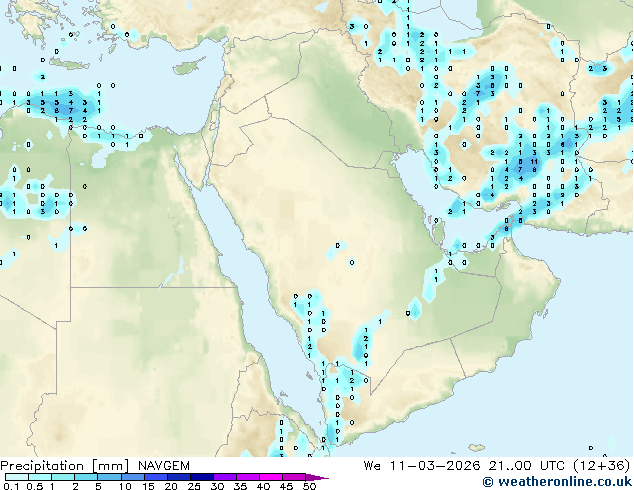This screenshot has width=634, height=490.
Task: Click the "We" weekday abbreviation
Action: (372, 466)
